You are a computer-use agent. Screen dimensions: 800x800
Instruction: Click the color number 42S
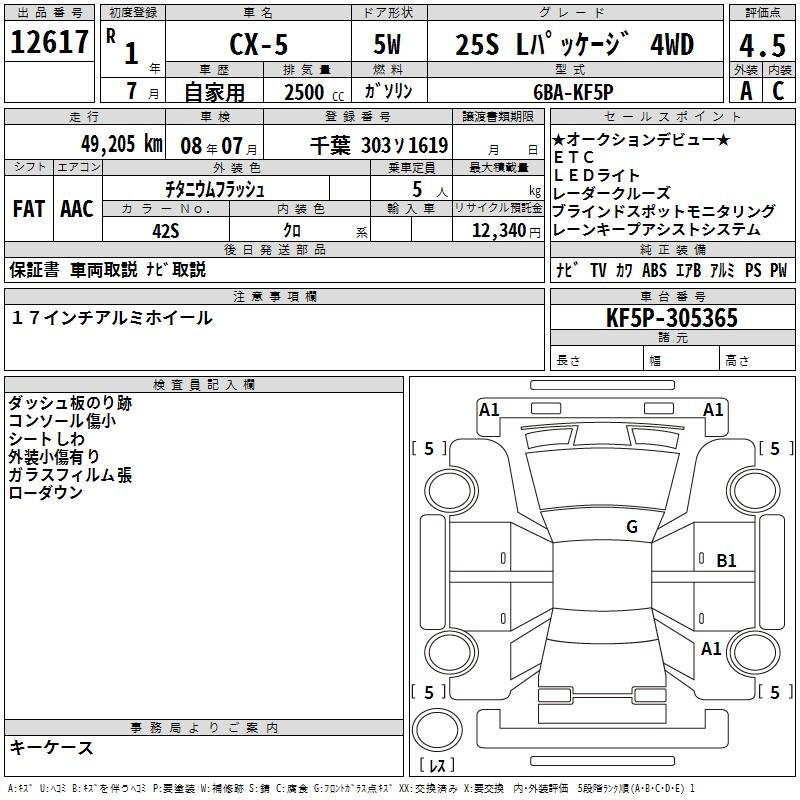tap(166, 231)
